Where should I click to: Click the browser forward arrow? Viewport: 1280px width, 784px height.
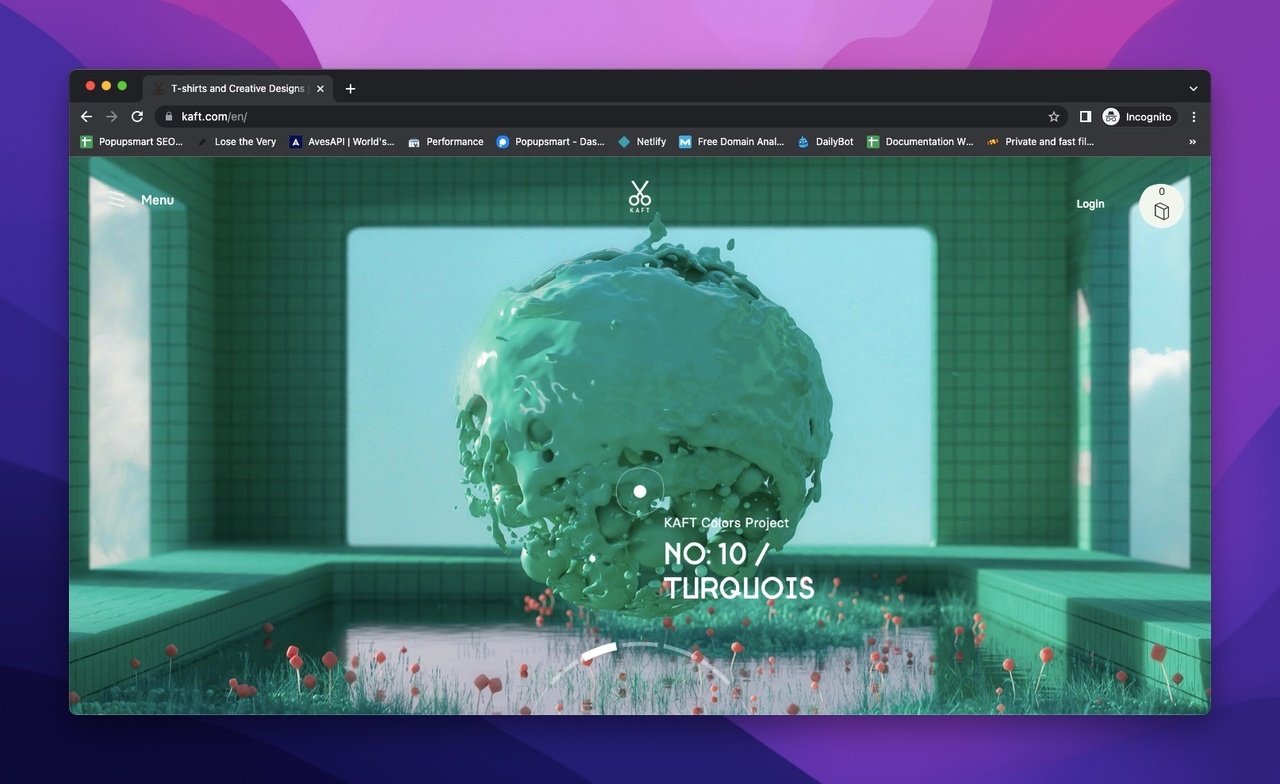pos(112,117)
